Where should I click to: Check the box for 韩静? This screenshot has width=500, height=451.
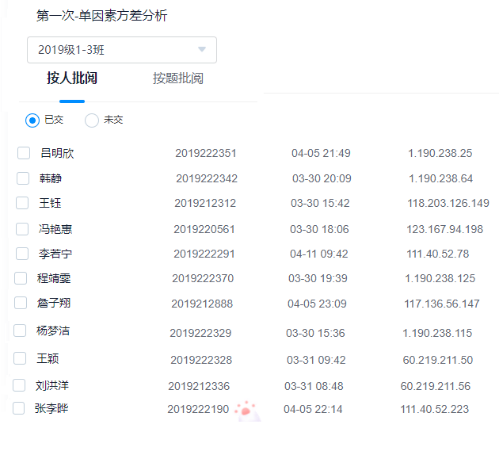pos(23,178)
